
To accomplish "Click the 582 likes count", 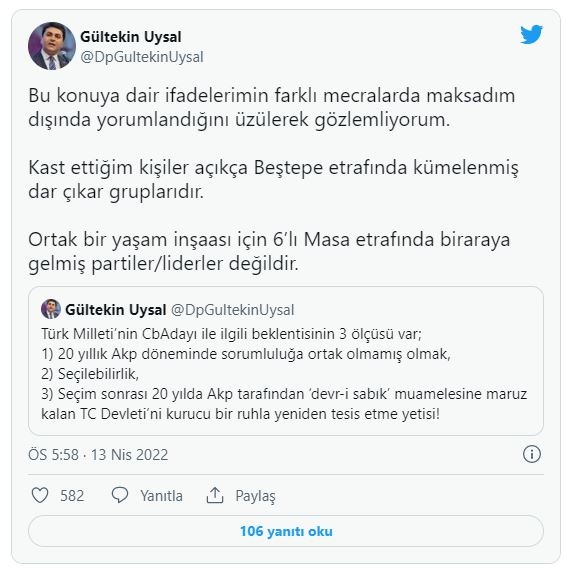I will (72, 496).
